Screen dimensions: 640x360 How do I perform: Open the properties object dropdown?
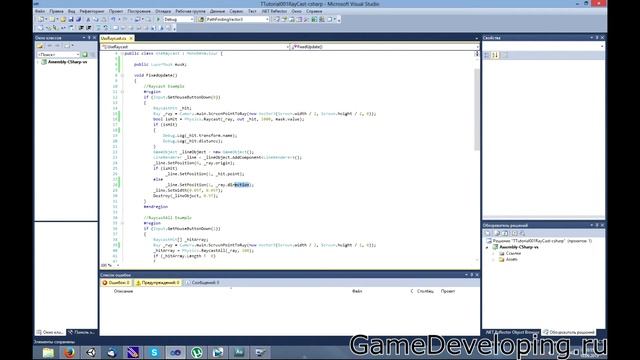click(544, 46)
